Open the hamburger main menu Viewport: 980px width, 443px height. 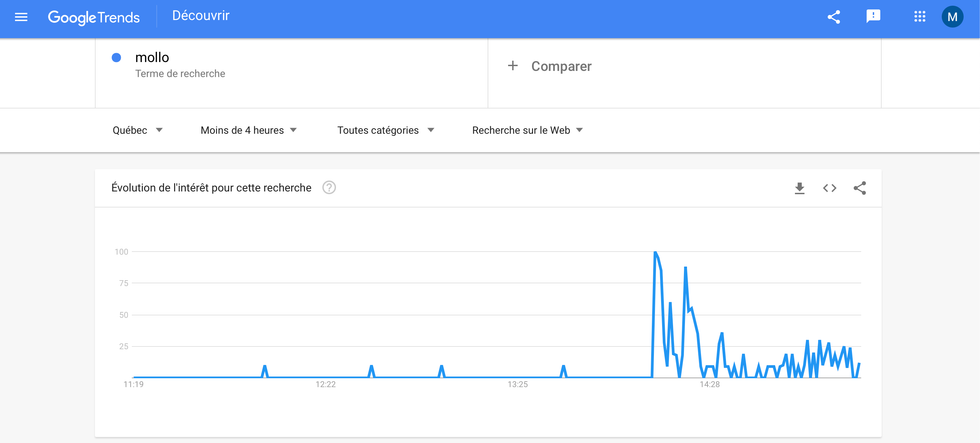21,17
